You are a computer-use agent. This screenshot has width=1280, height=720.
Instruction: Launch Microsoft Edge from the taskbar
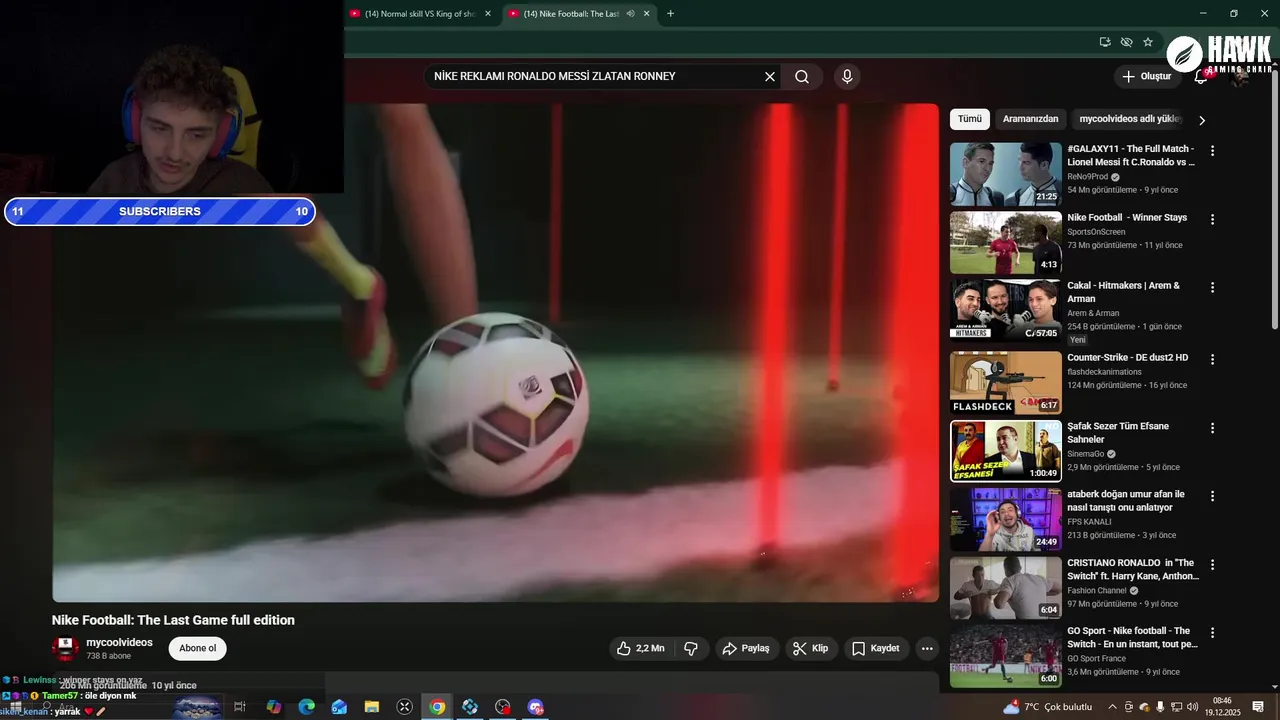point(306,707)
